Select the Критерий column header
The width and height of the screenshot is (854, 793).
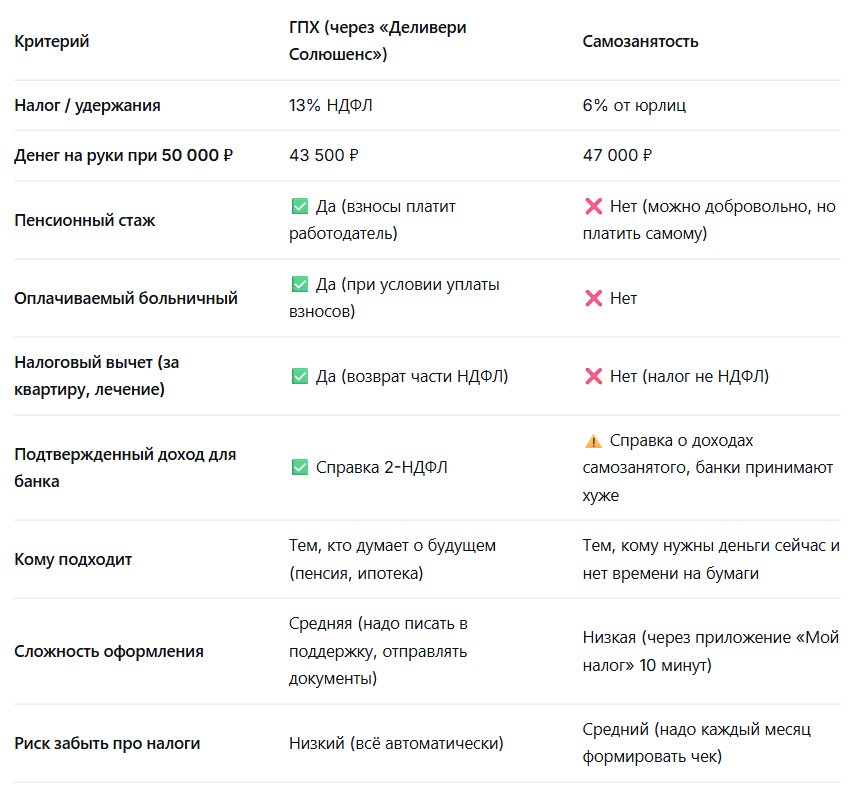tap(52, 41)
